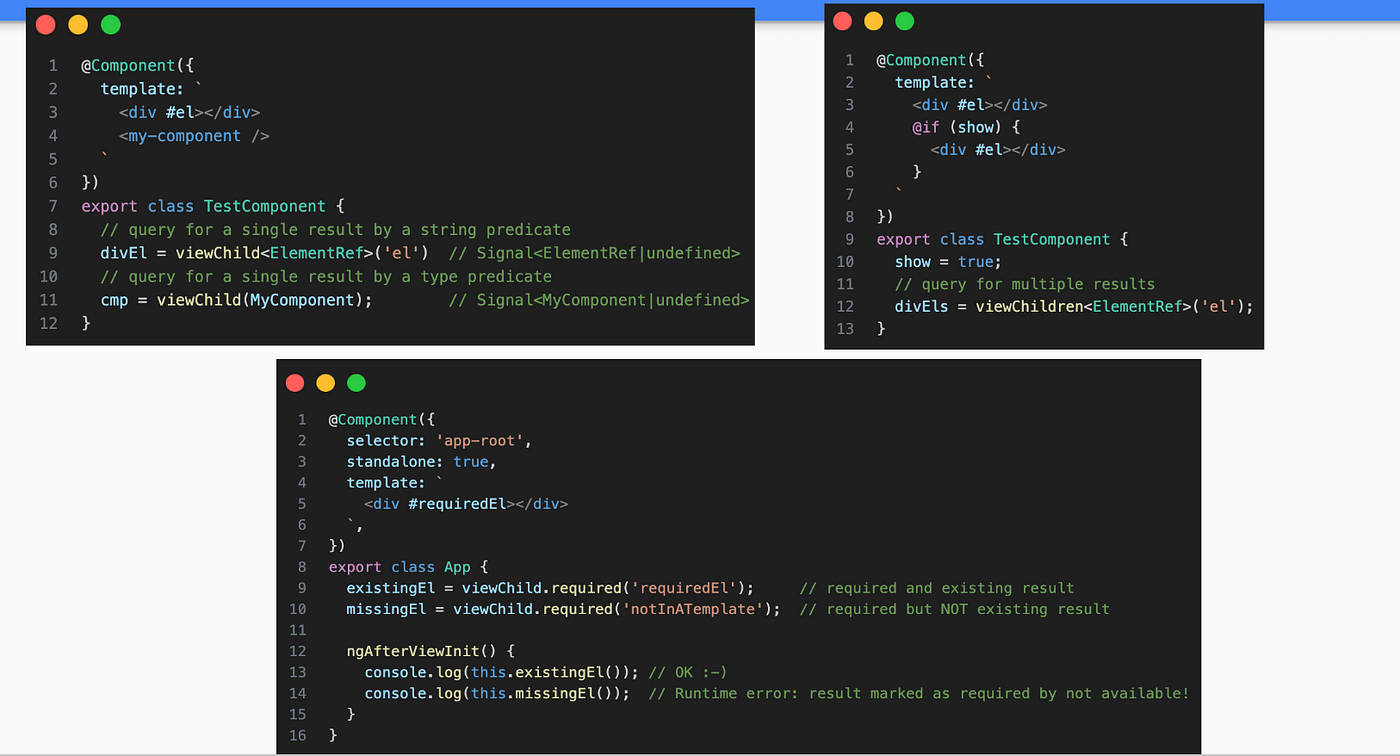Click the '// required and existing result' comment
The width and height of the screenshot is (1400, 756).
[937, 588]
